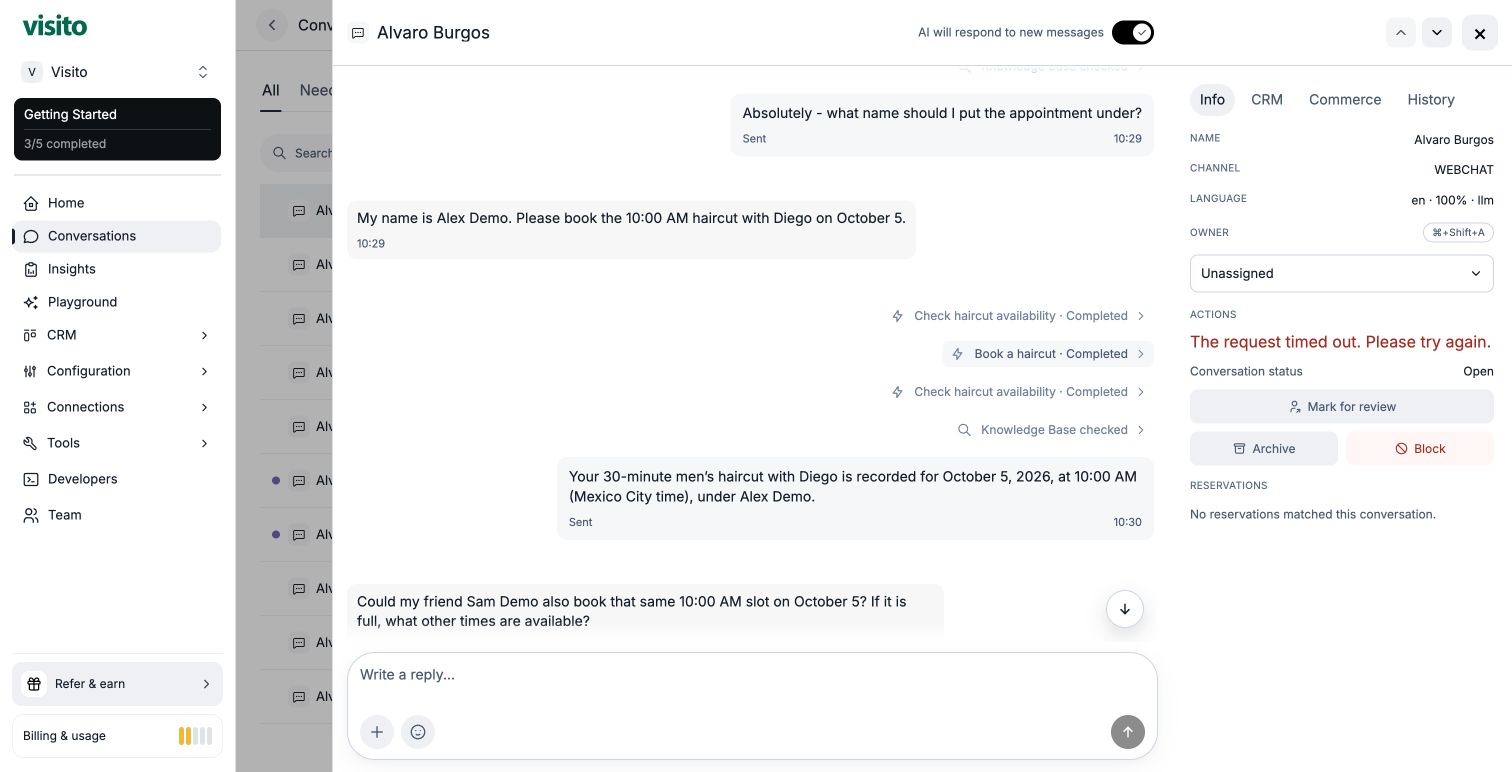This screenshot has height=772, width=1512.
Task: Switch to the CRM tab in details panel
Action: pos(1267,100)
